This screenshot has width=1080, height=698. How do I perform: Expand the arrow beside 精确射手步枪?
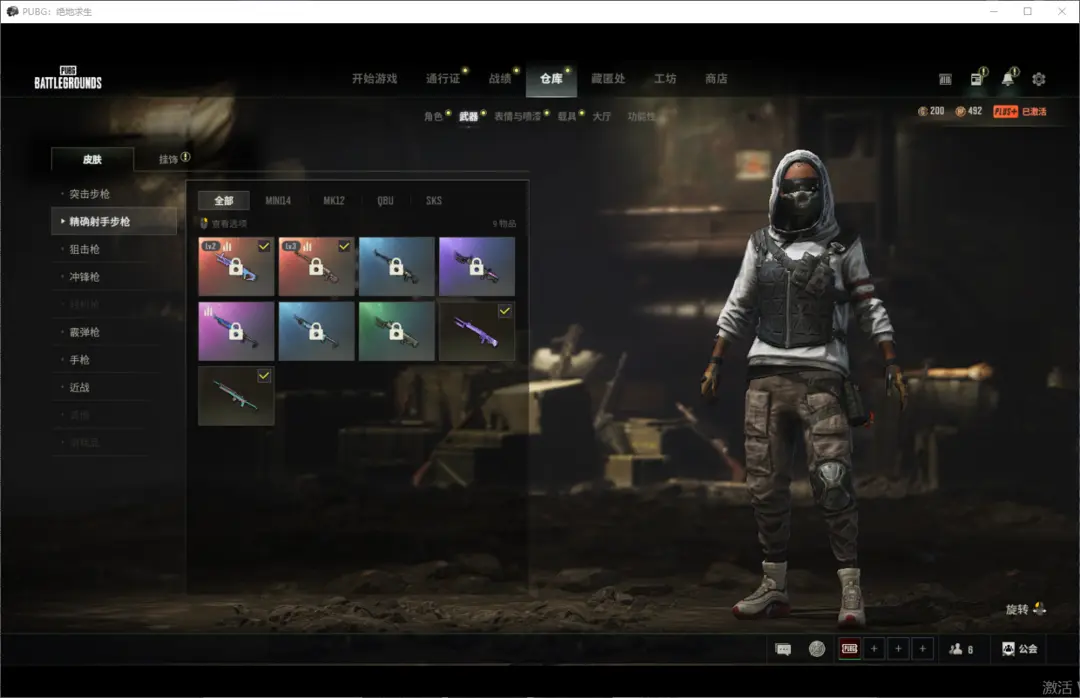click(x=63, y=221)
